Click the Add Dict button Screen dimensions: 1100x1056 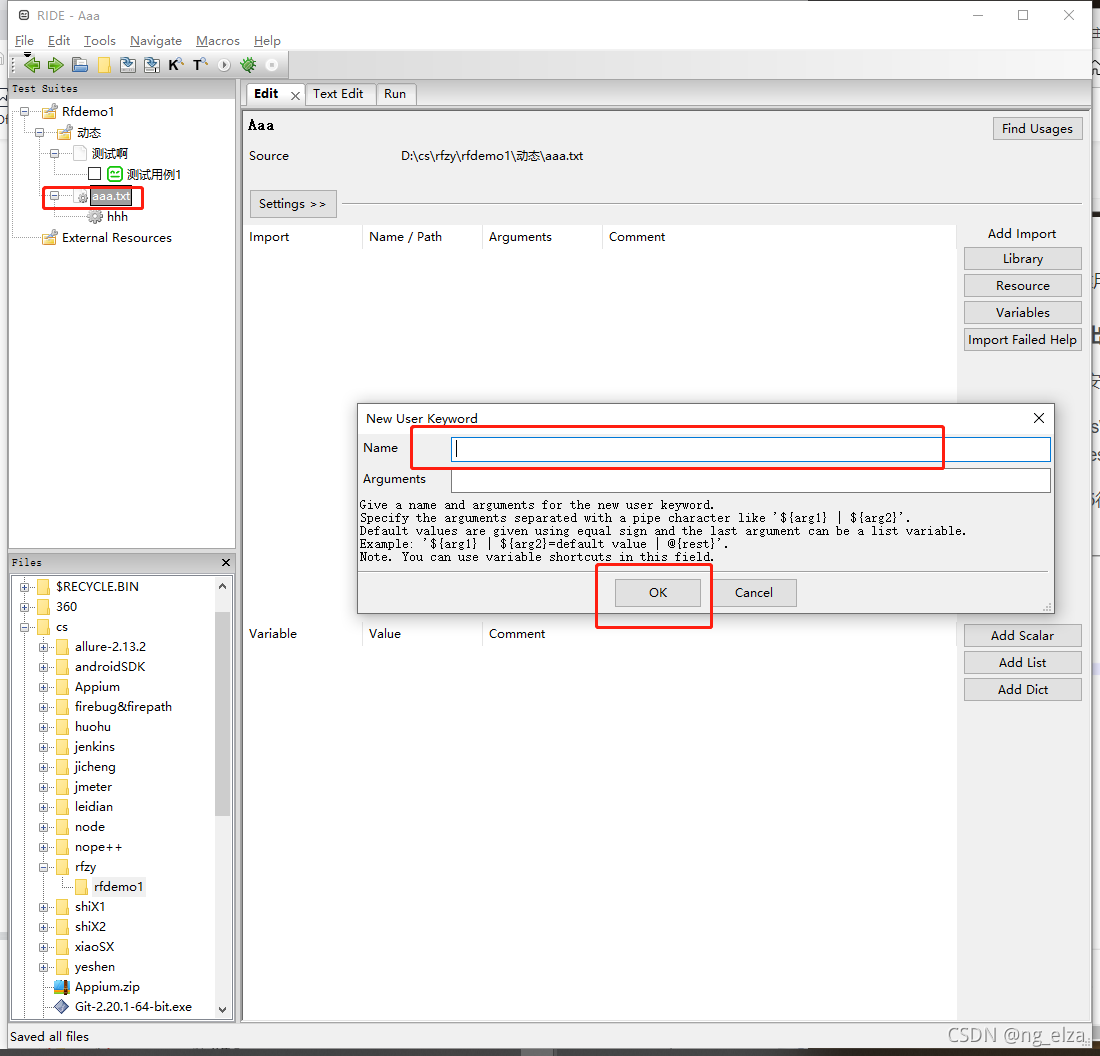[1022, 690]
